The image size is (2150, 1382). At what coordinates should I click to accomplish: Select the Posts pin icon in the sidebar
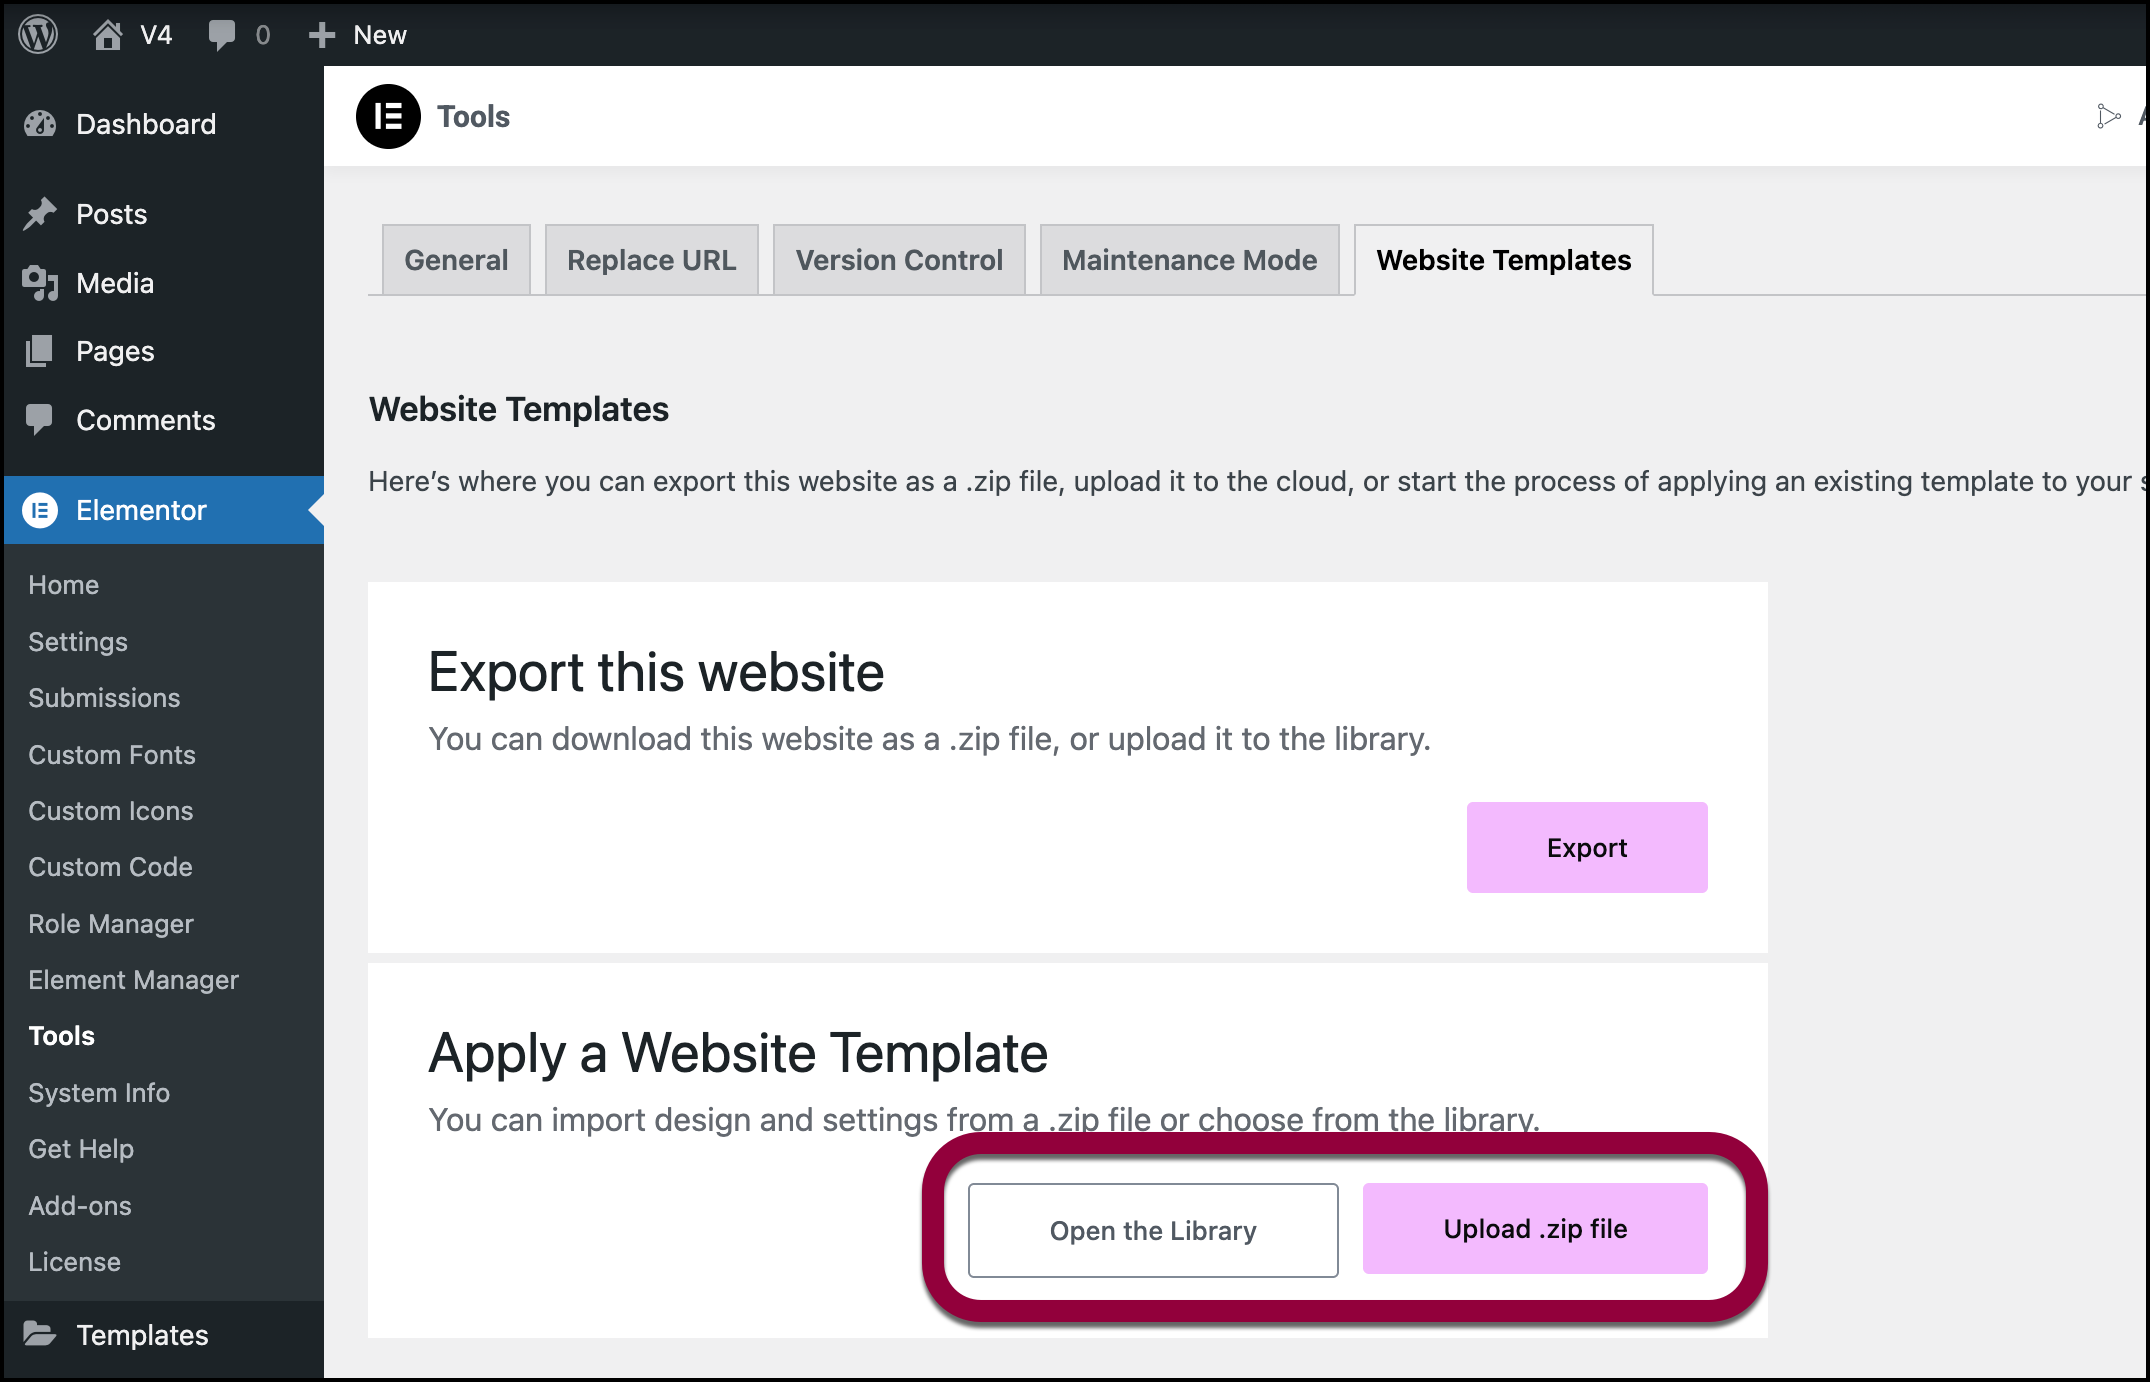tap(40, 213)
